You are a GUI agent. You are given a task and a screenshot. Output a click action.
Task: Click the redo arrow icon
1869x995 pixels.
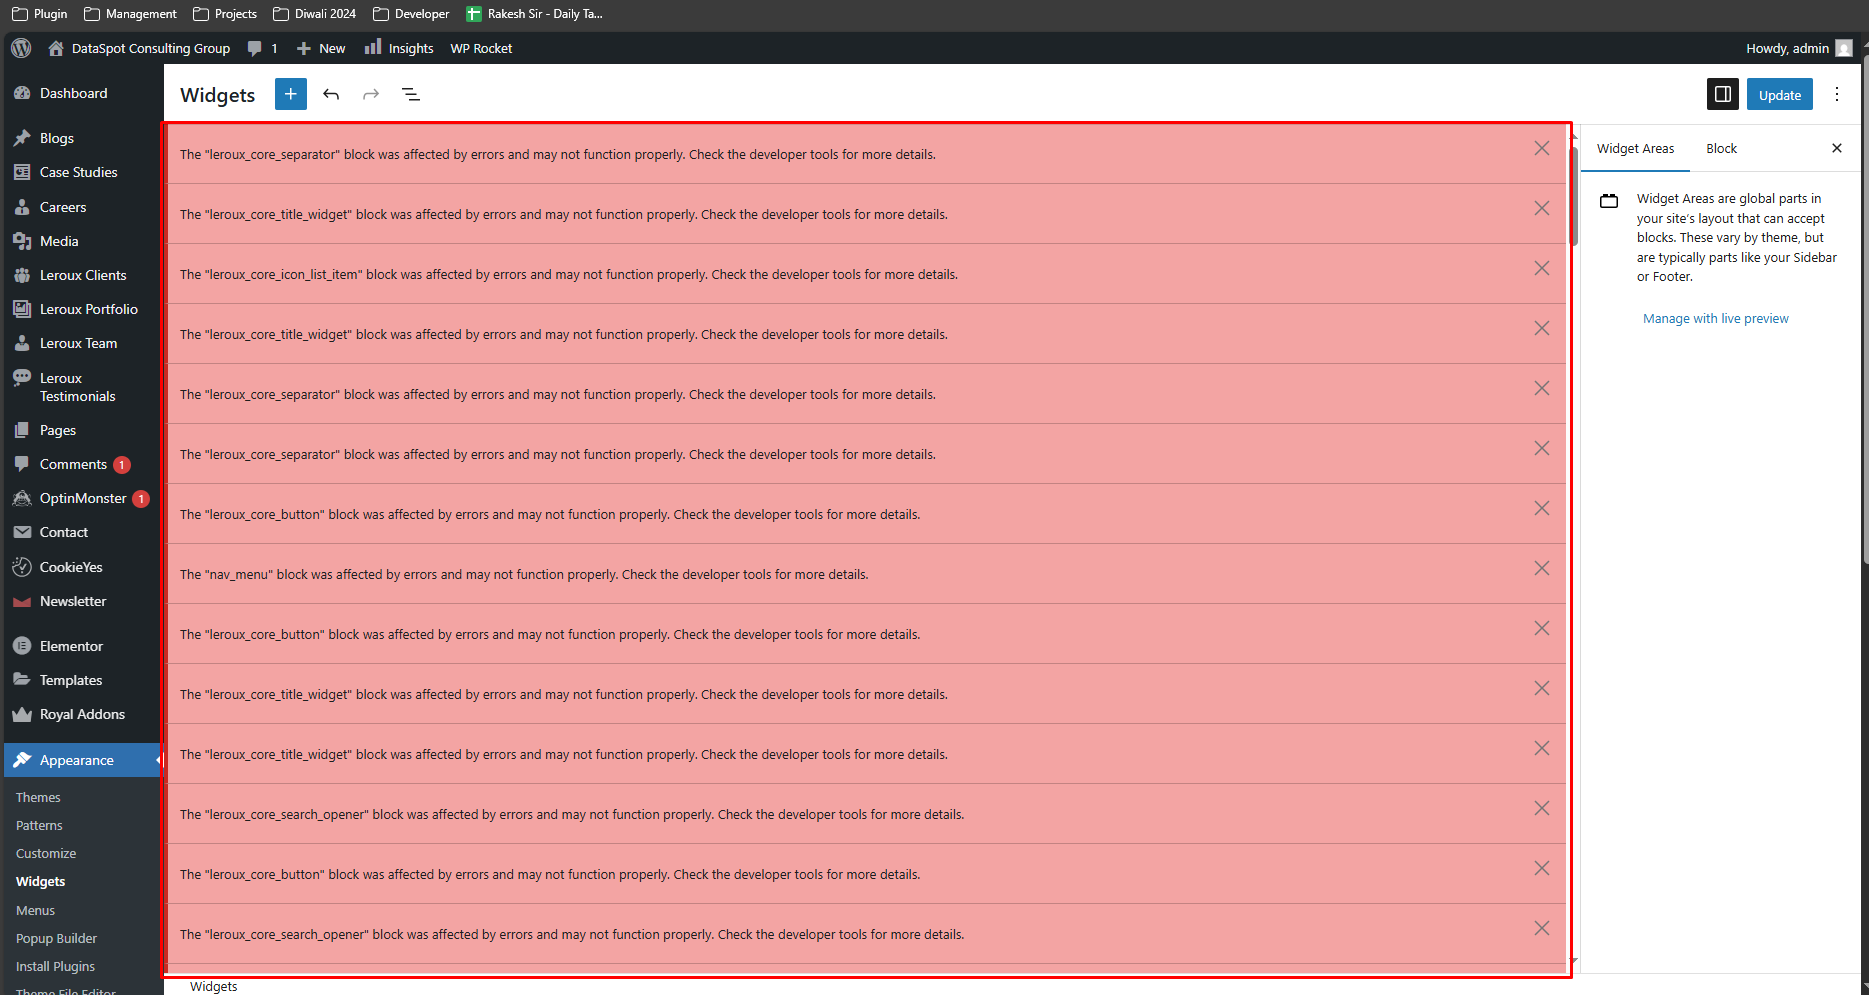(x=371, y=94)
